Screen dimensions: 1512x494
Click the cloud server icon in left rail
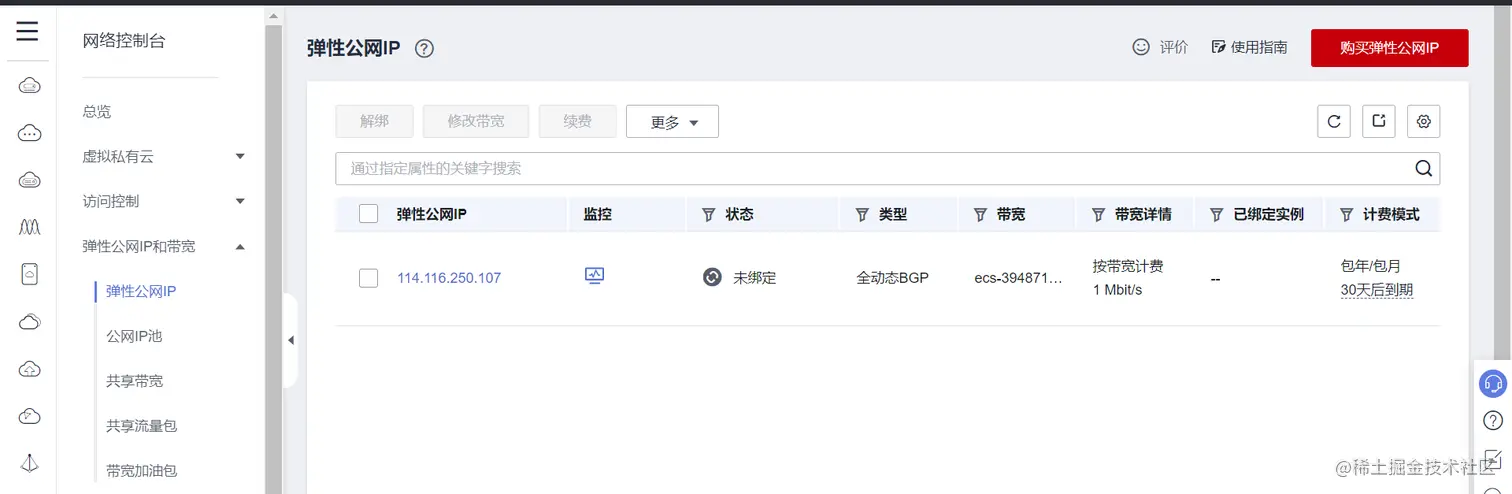[x=30, y=86]
